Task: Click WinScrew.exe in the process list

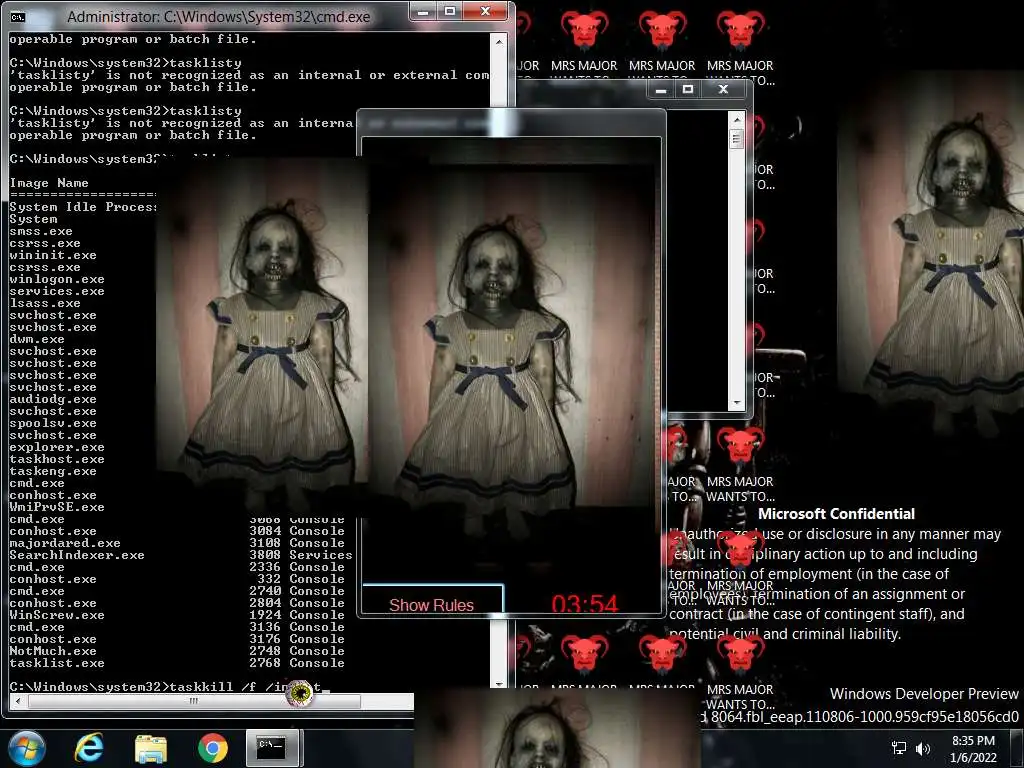Action: (x=57, y=615)
